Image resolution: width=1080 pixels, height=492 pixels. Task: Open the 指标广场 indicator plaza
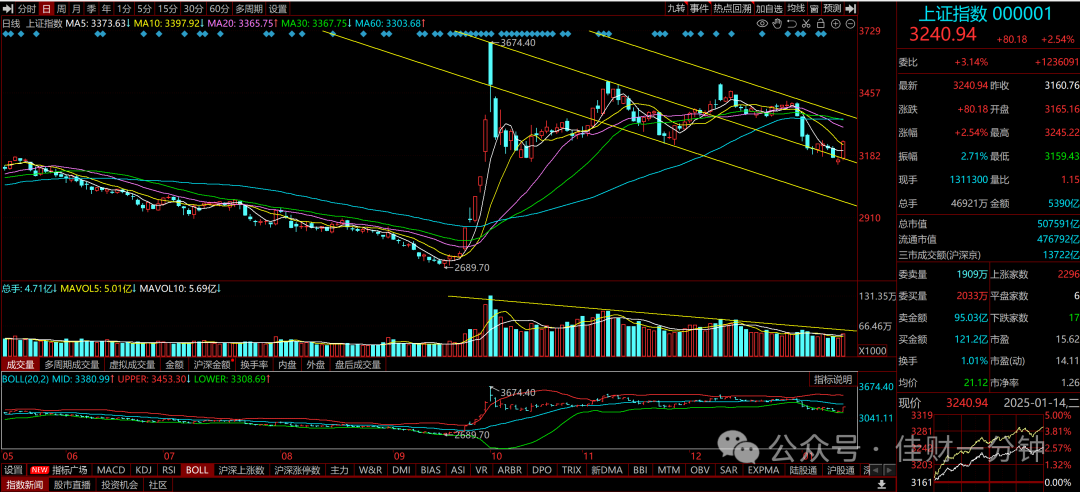(70, 470)
